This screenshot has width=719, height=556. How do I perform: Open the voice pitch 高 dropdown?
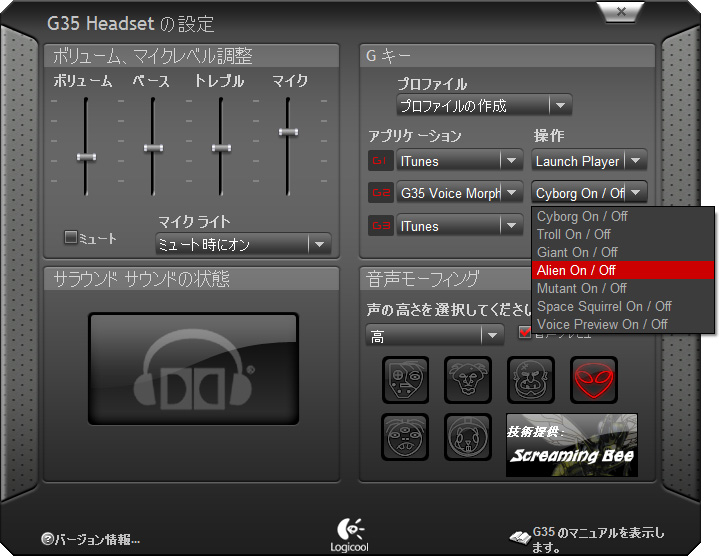coord(435,336)
